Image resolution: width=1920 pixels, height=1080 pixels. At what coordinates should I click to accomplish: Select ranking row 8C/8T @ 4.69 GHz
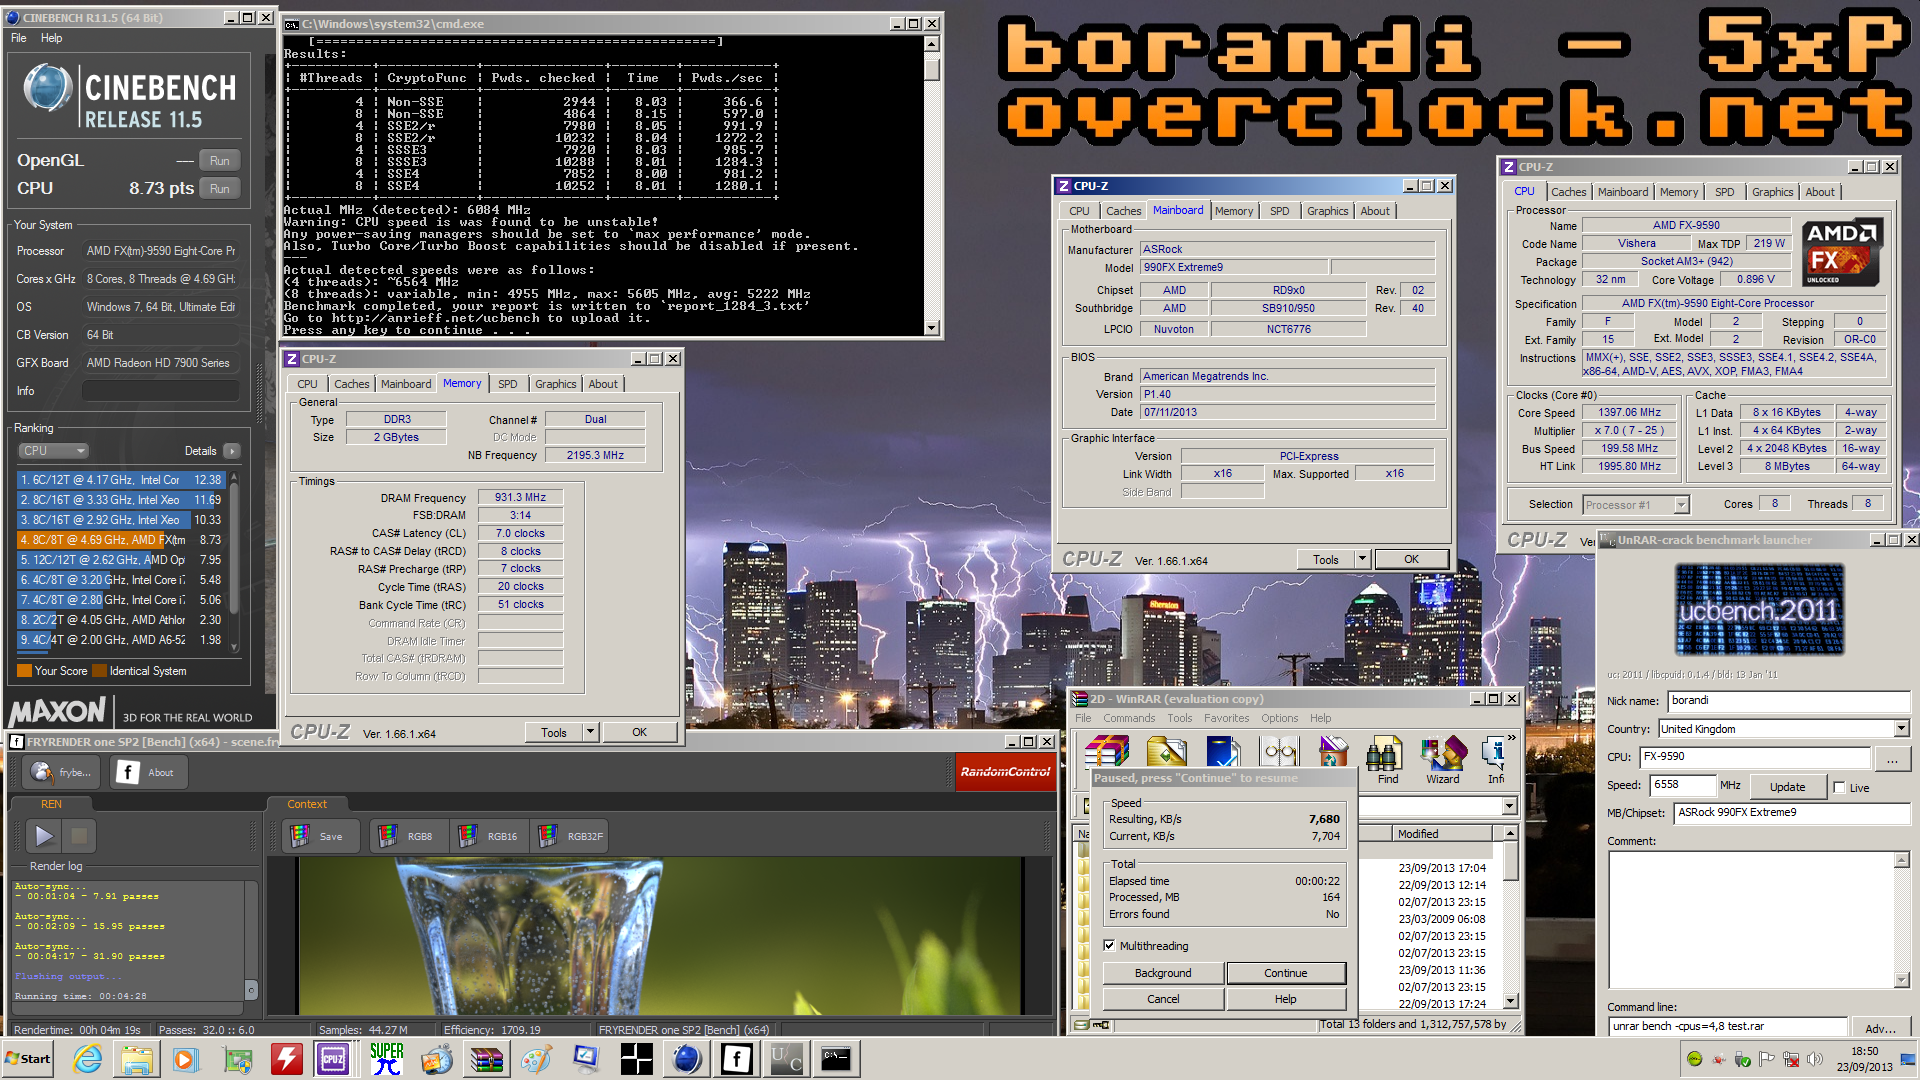(x=121, y=540)
